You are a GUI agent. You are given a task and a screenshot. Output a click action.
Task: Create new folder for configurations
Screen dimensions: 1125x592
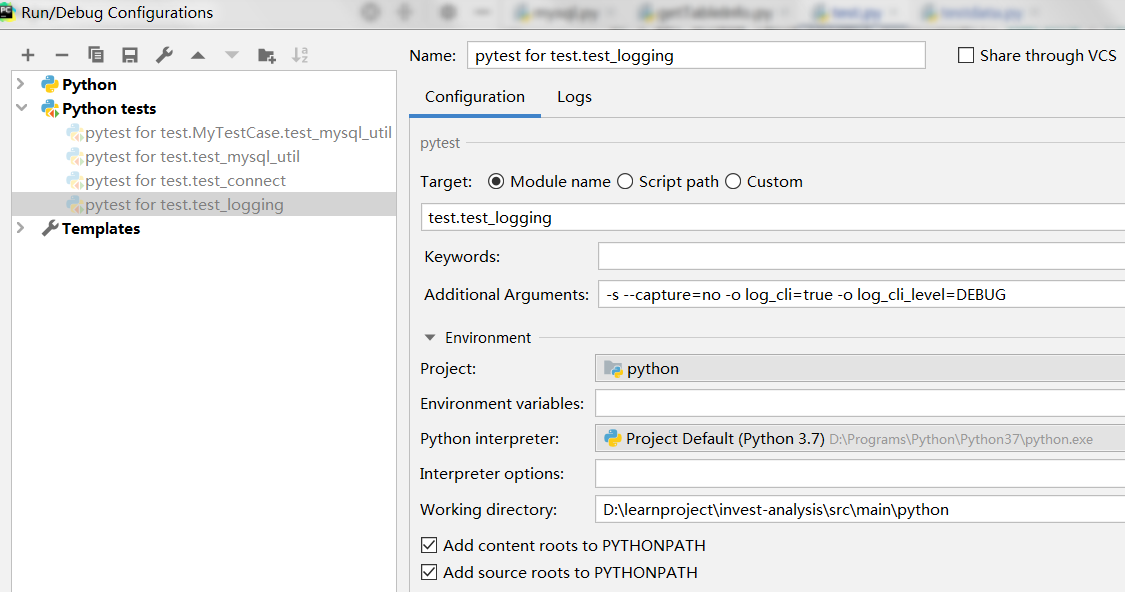267,55
